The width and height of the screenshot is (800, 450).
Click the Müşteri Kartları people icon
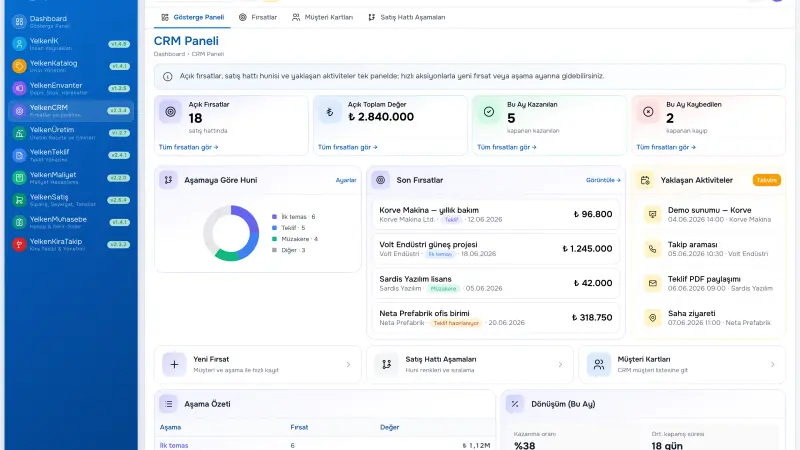(x=598, y=364)
